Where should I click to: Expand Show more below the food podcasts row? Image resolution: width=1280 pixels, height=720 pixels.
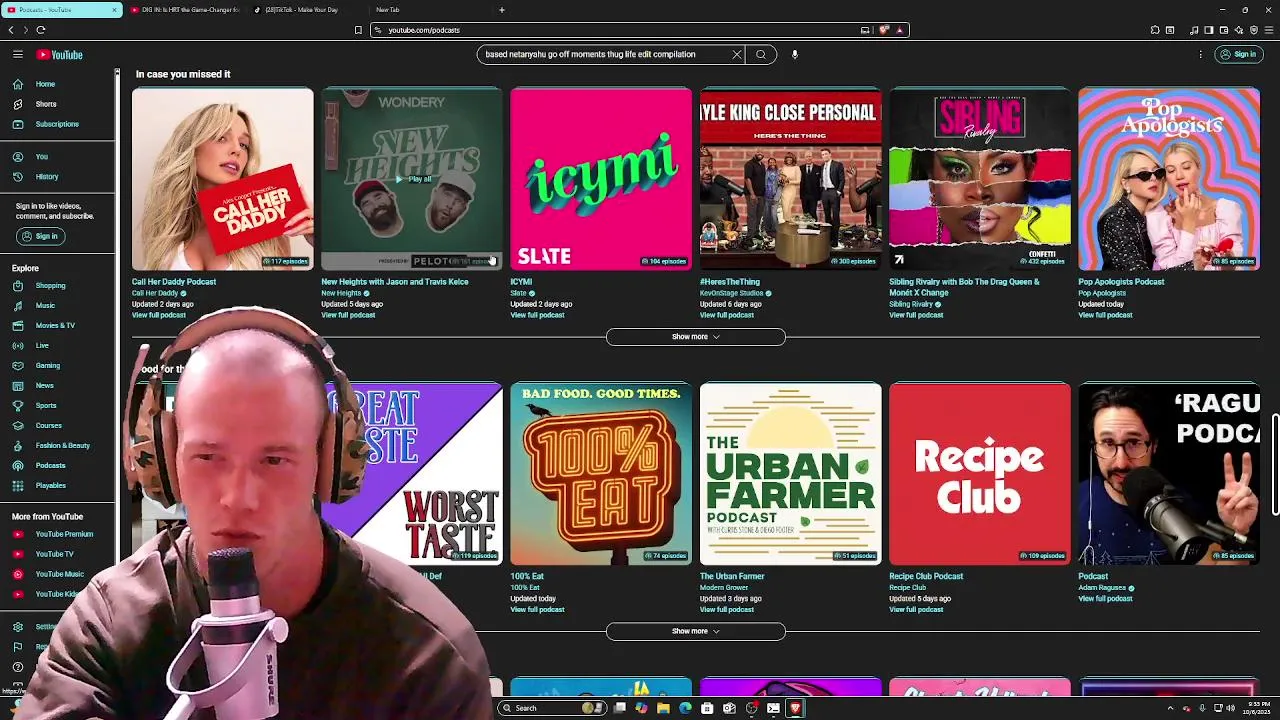[696, 631]
